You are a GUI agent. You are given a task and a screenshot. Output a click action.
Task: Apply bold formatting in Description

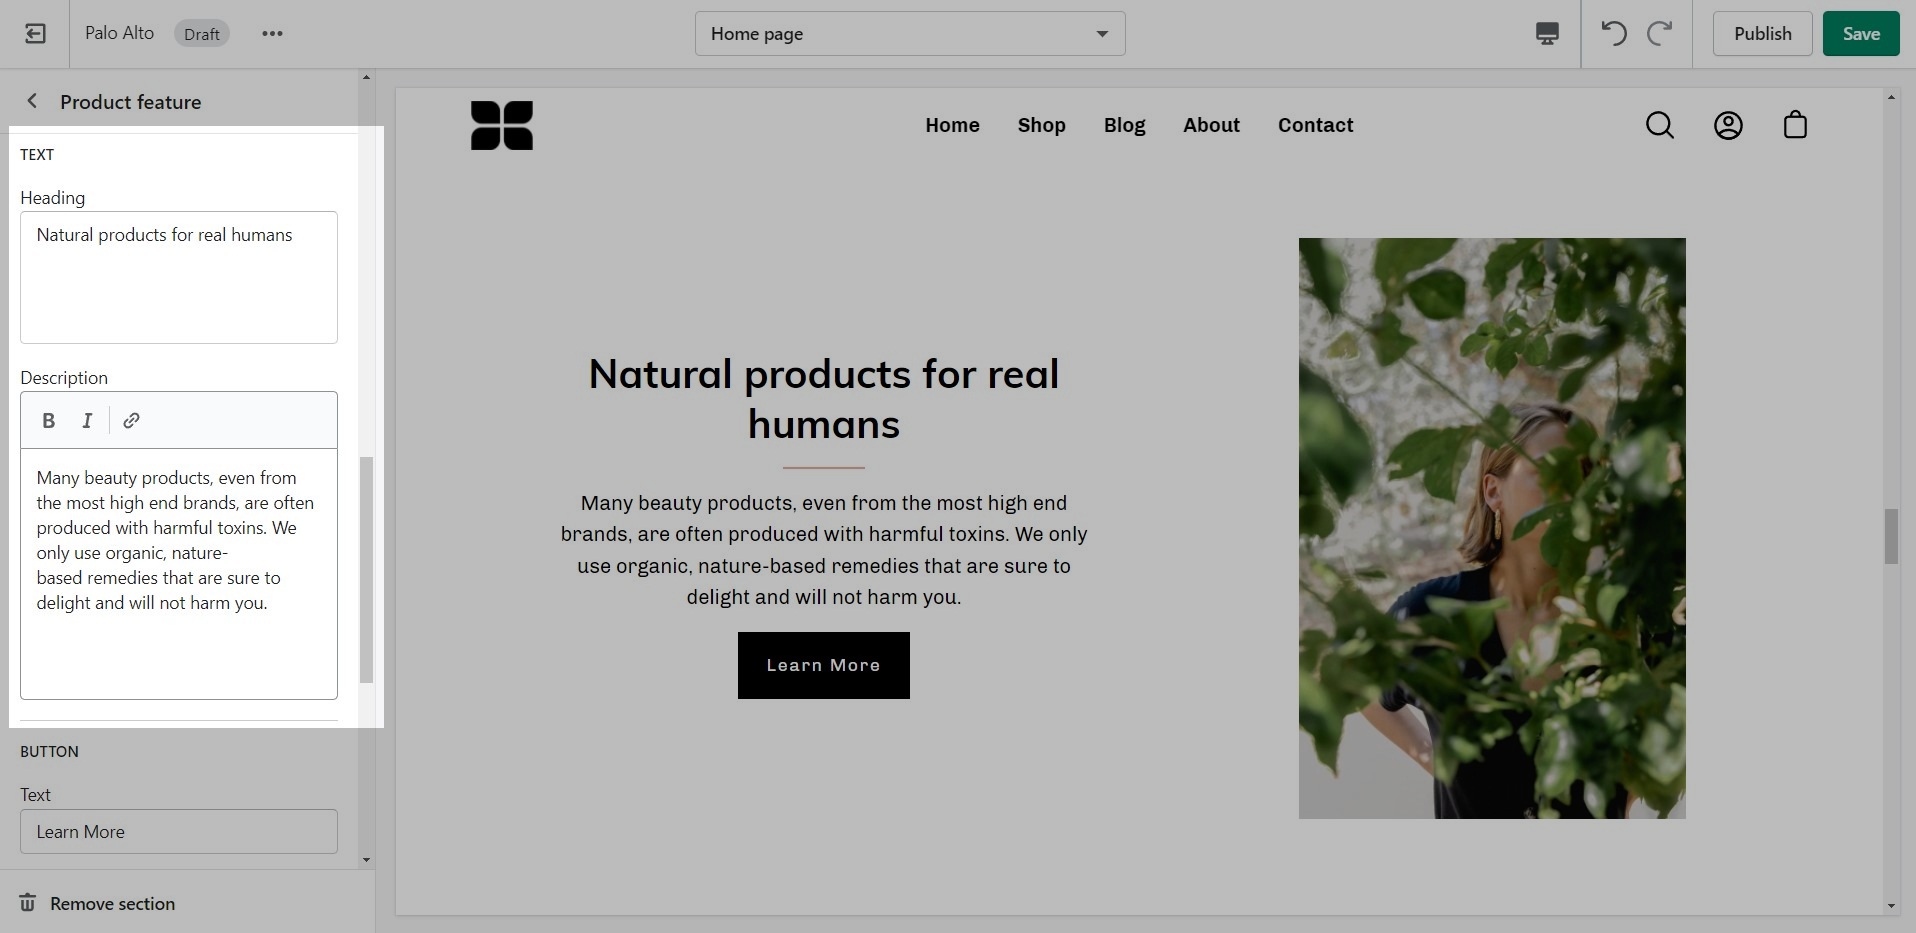pos(48,421)
